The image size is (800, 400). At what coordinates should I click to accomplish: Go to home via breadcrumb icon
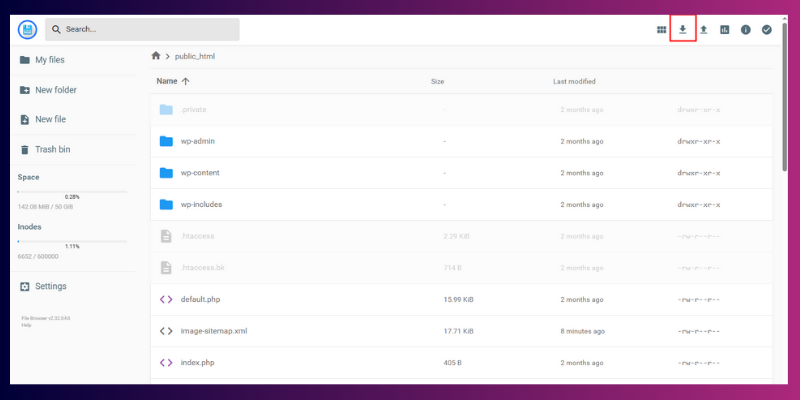156,56
